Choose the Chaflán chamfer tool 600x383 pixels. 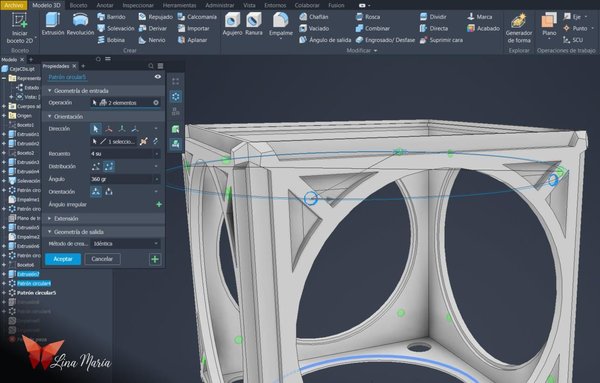(314, 17)
